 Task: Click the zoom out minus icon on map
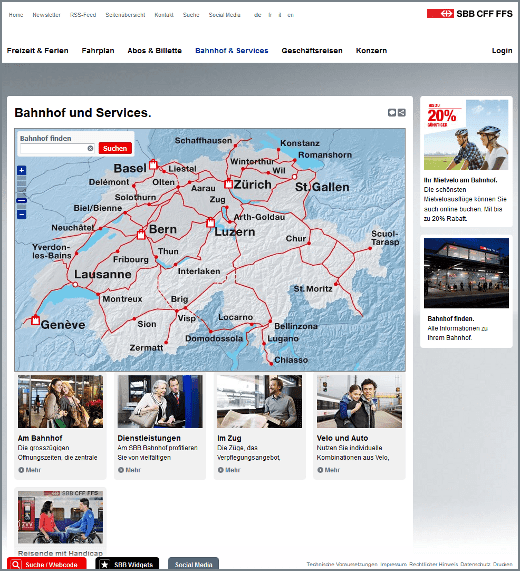click(21, 214)
